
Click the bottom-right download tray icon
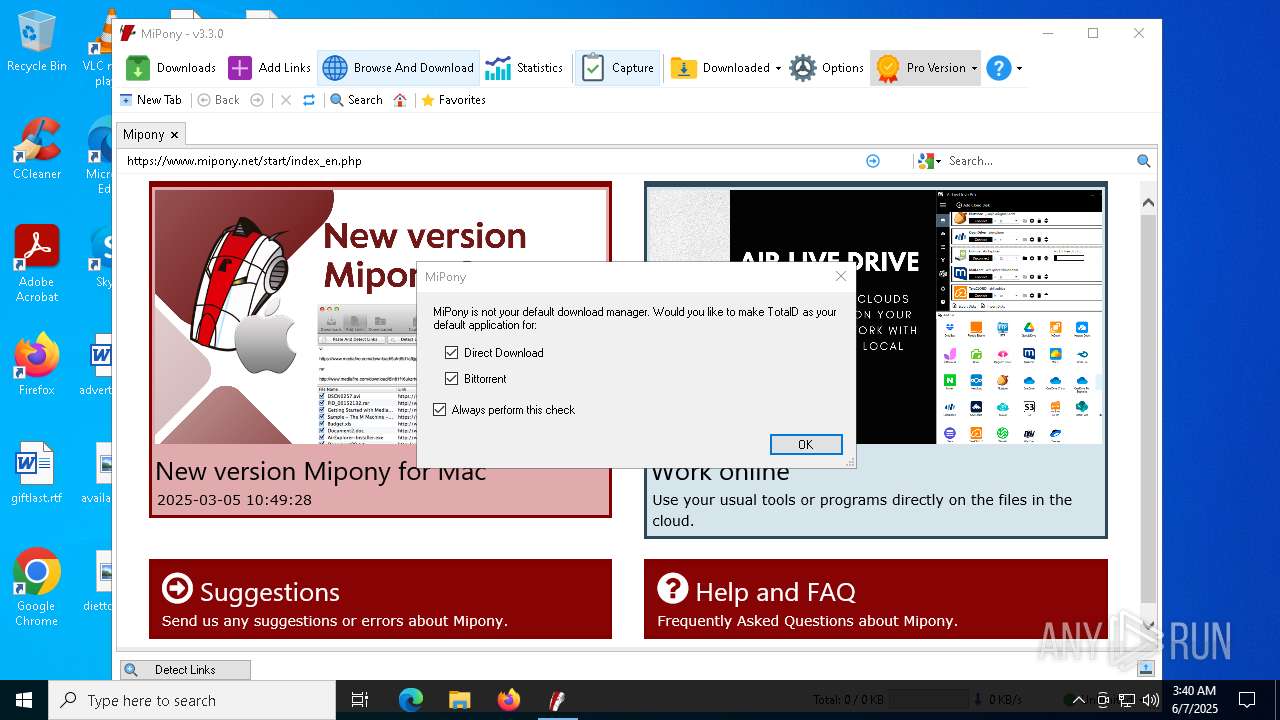(1146, 668)
